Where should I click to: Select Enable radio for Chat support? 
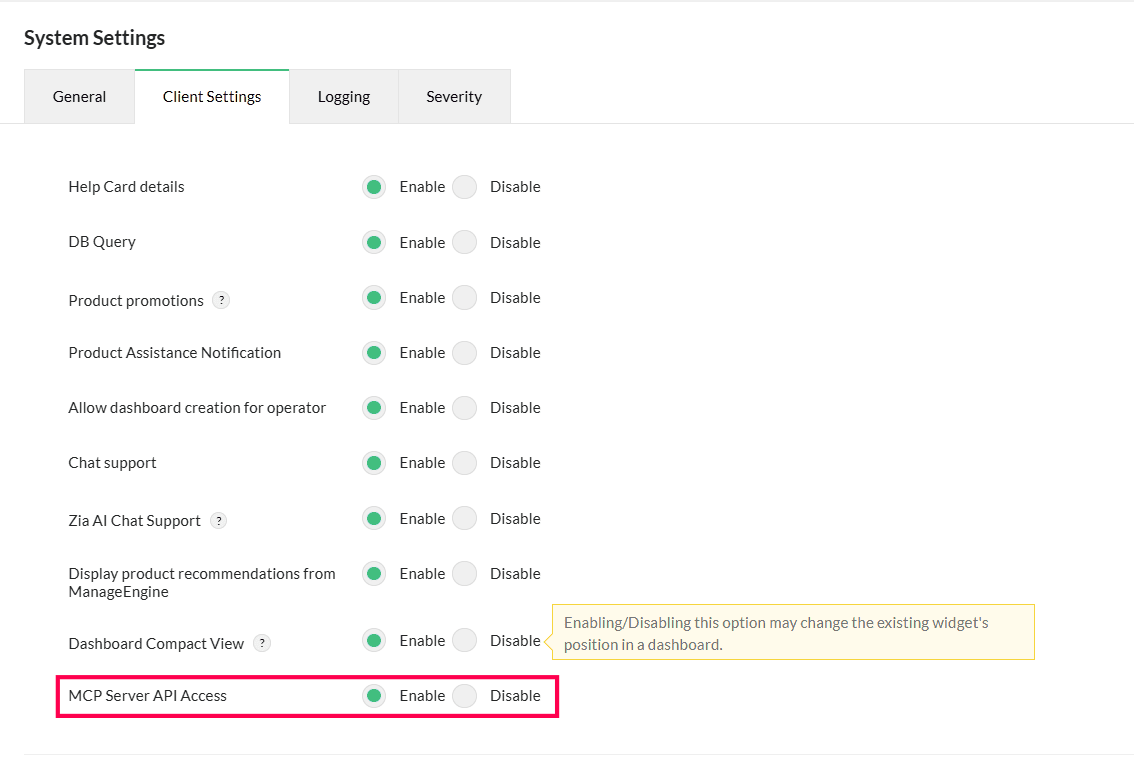coord(374,463)
